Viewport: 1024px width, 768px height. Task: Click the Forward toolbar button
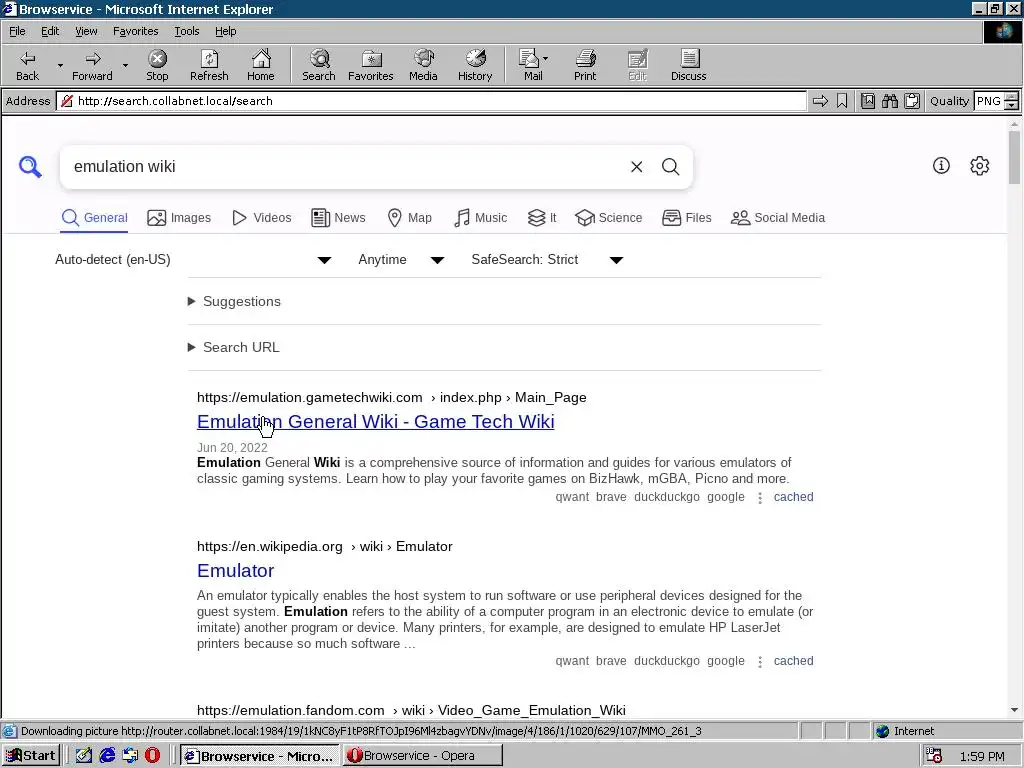[92, 66]
